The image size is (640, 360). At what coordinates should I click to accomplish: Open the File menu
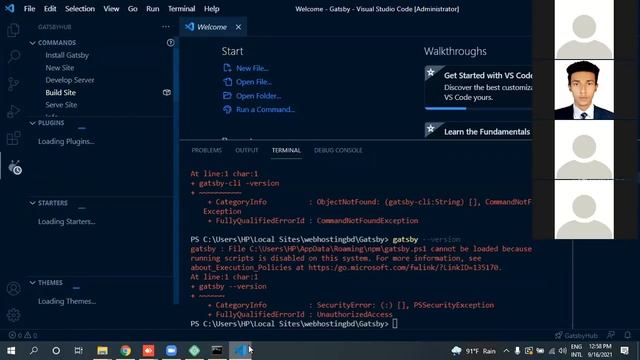click(29, 9)
